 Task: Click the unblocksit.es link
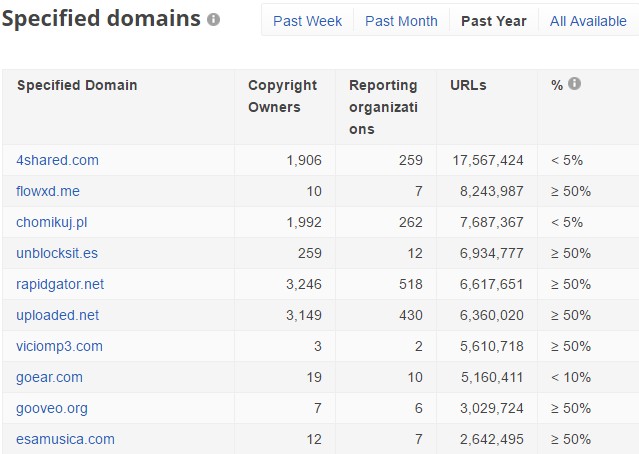coord(59,253)
